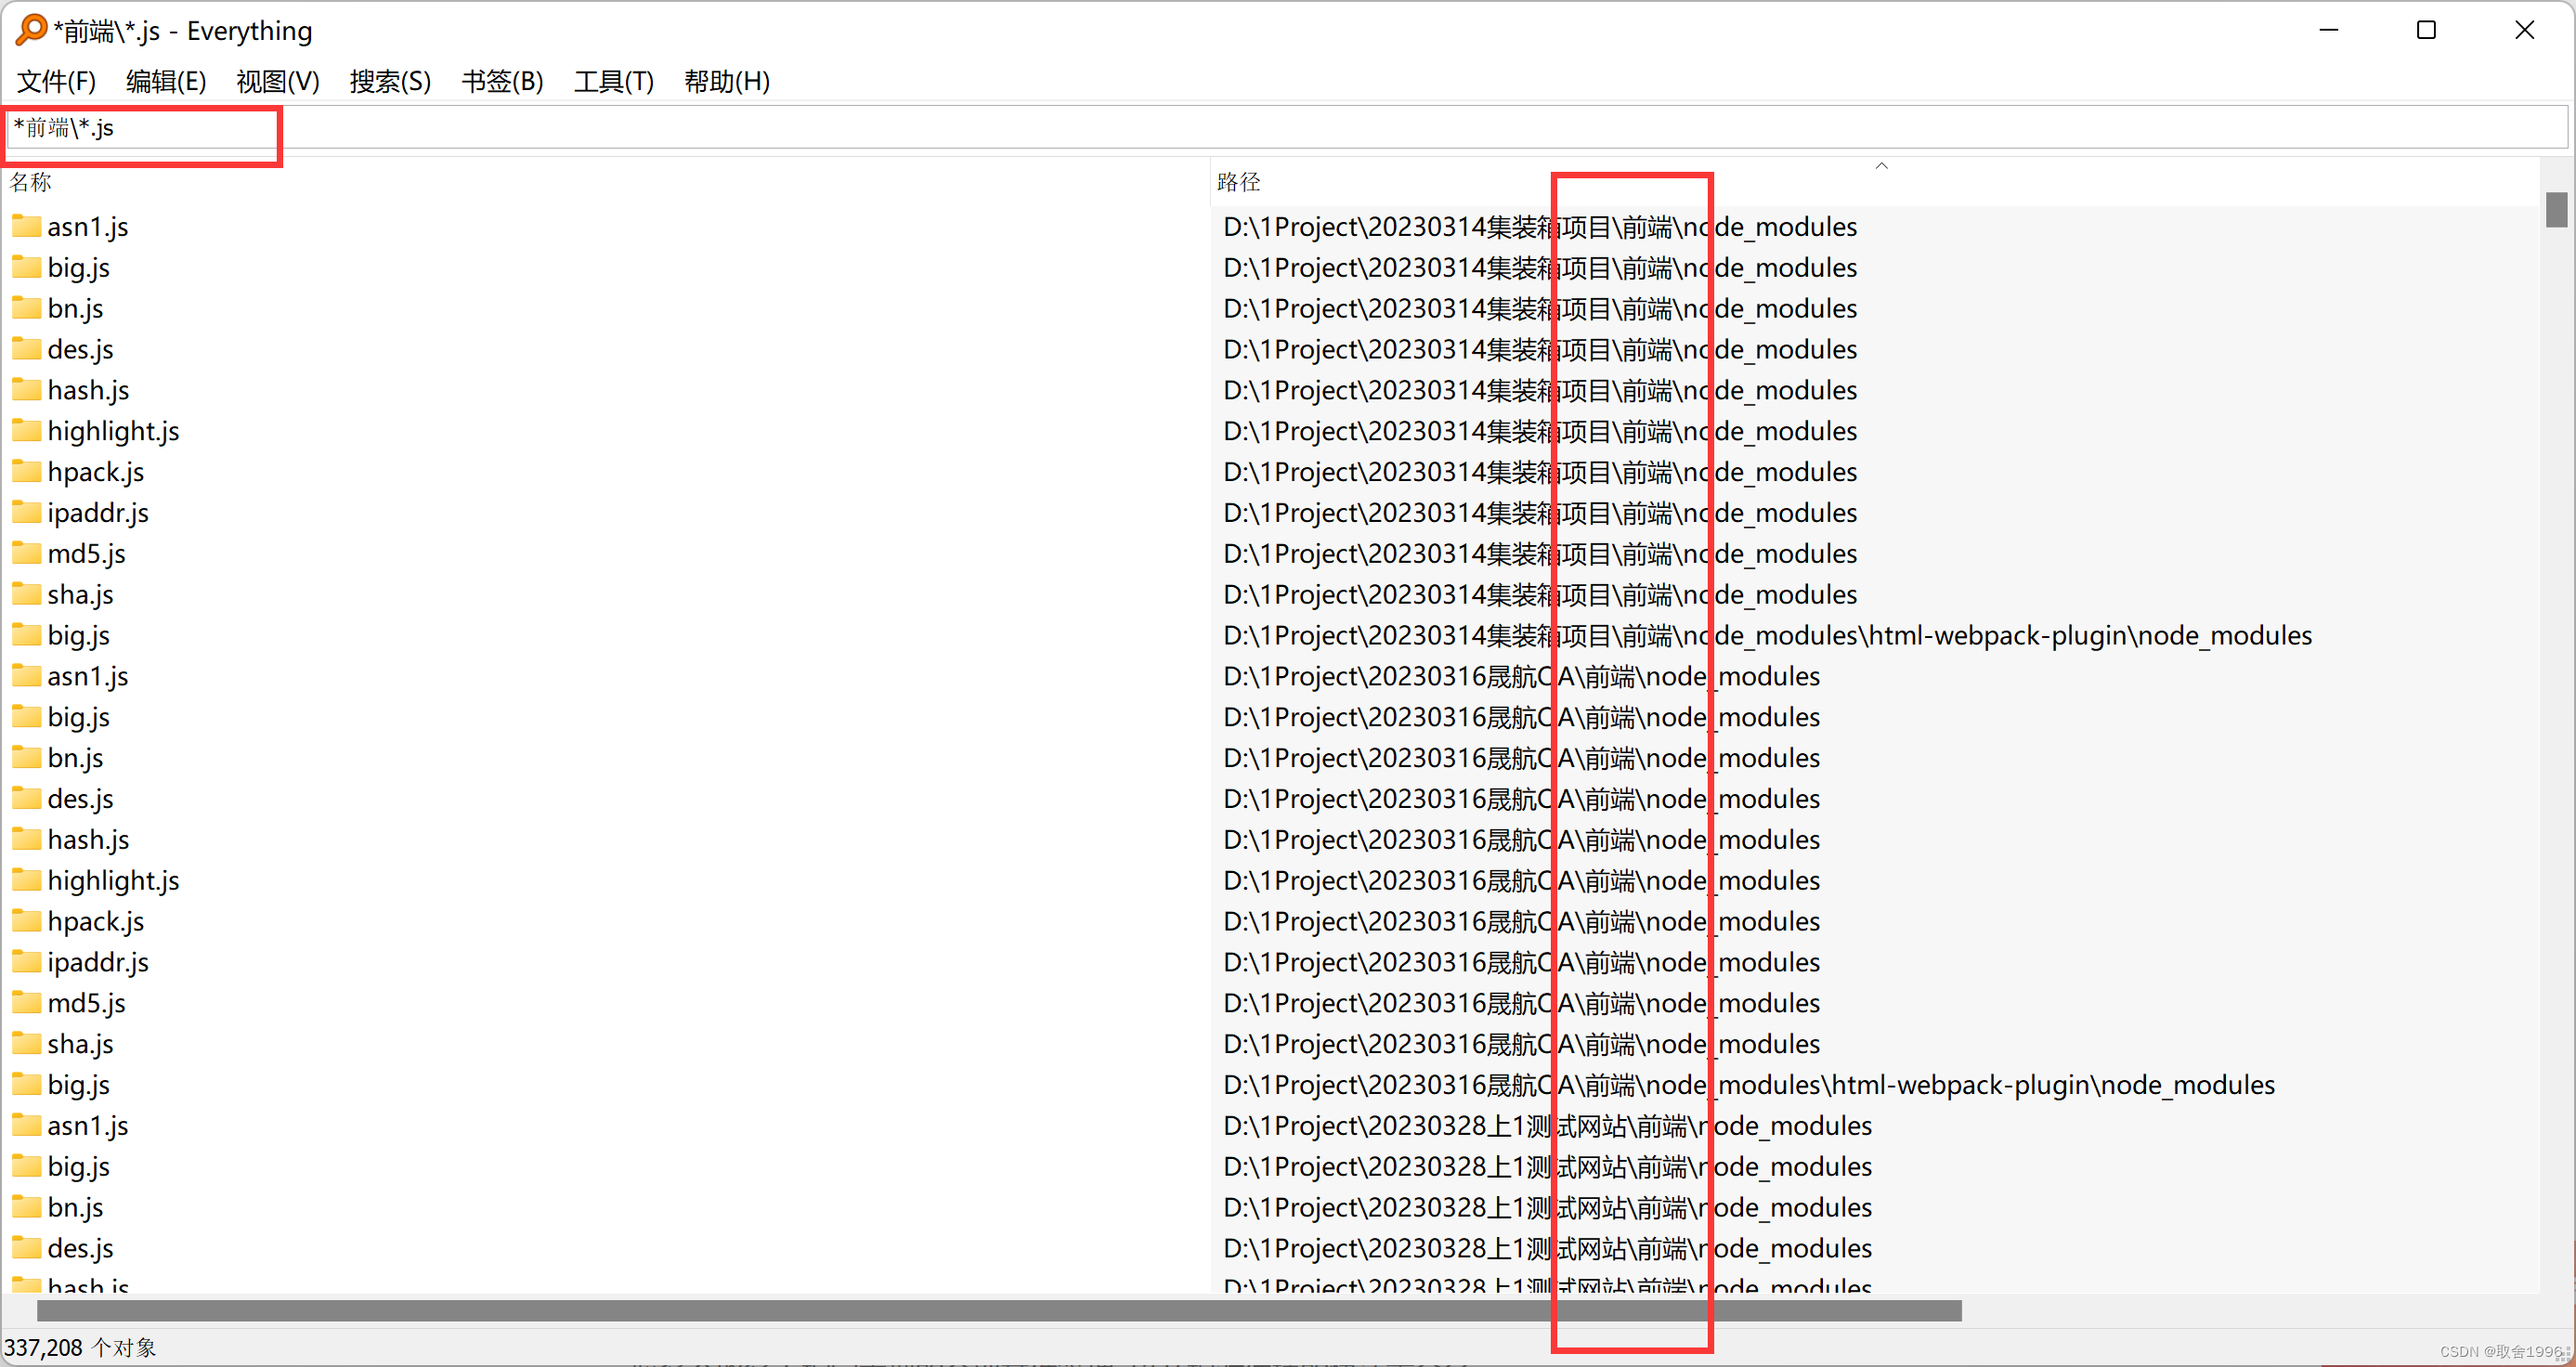
Task: Click the vertical scrollbar thumb
Action: pyautogui.click(x=2556, y=209)
